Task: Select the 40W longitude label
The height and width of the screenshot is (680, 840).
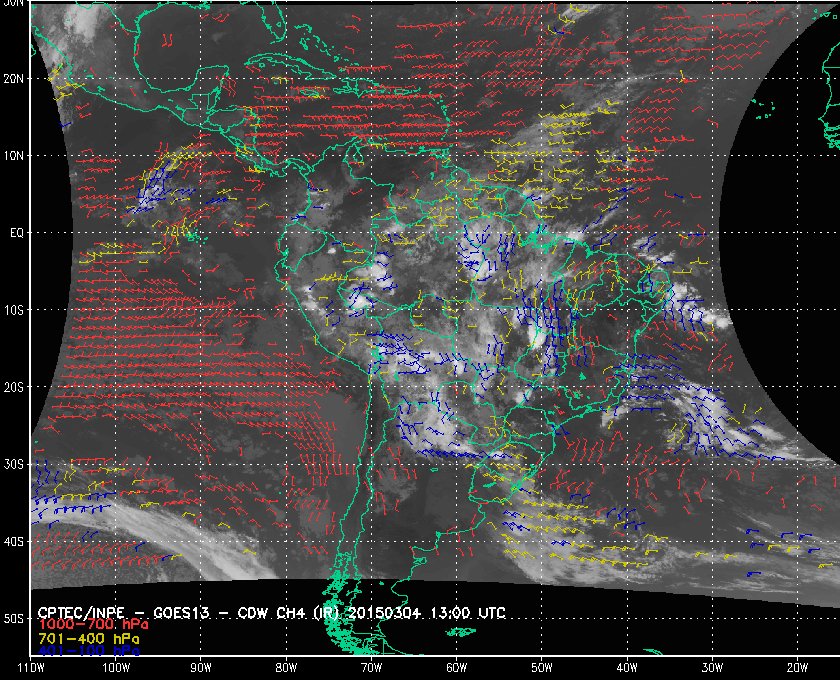Action: 627,668
